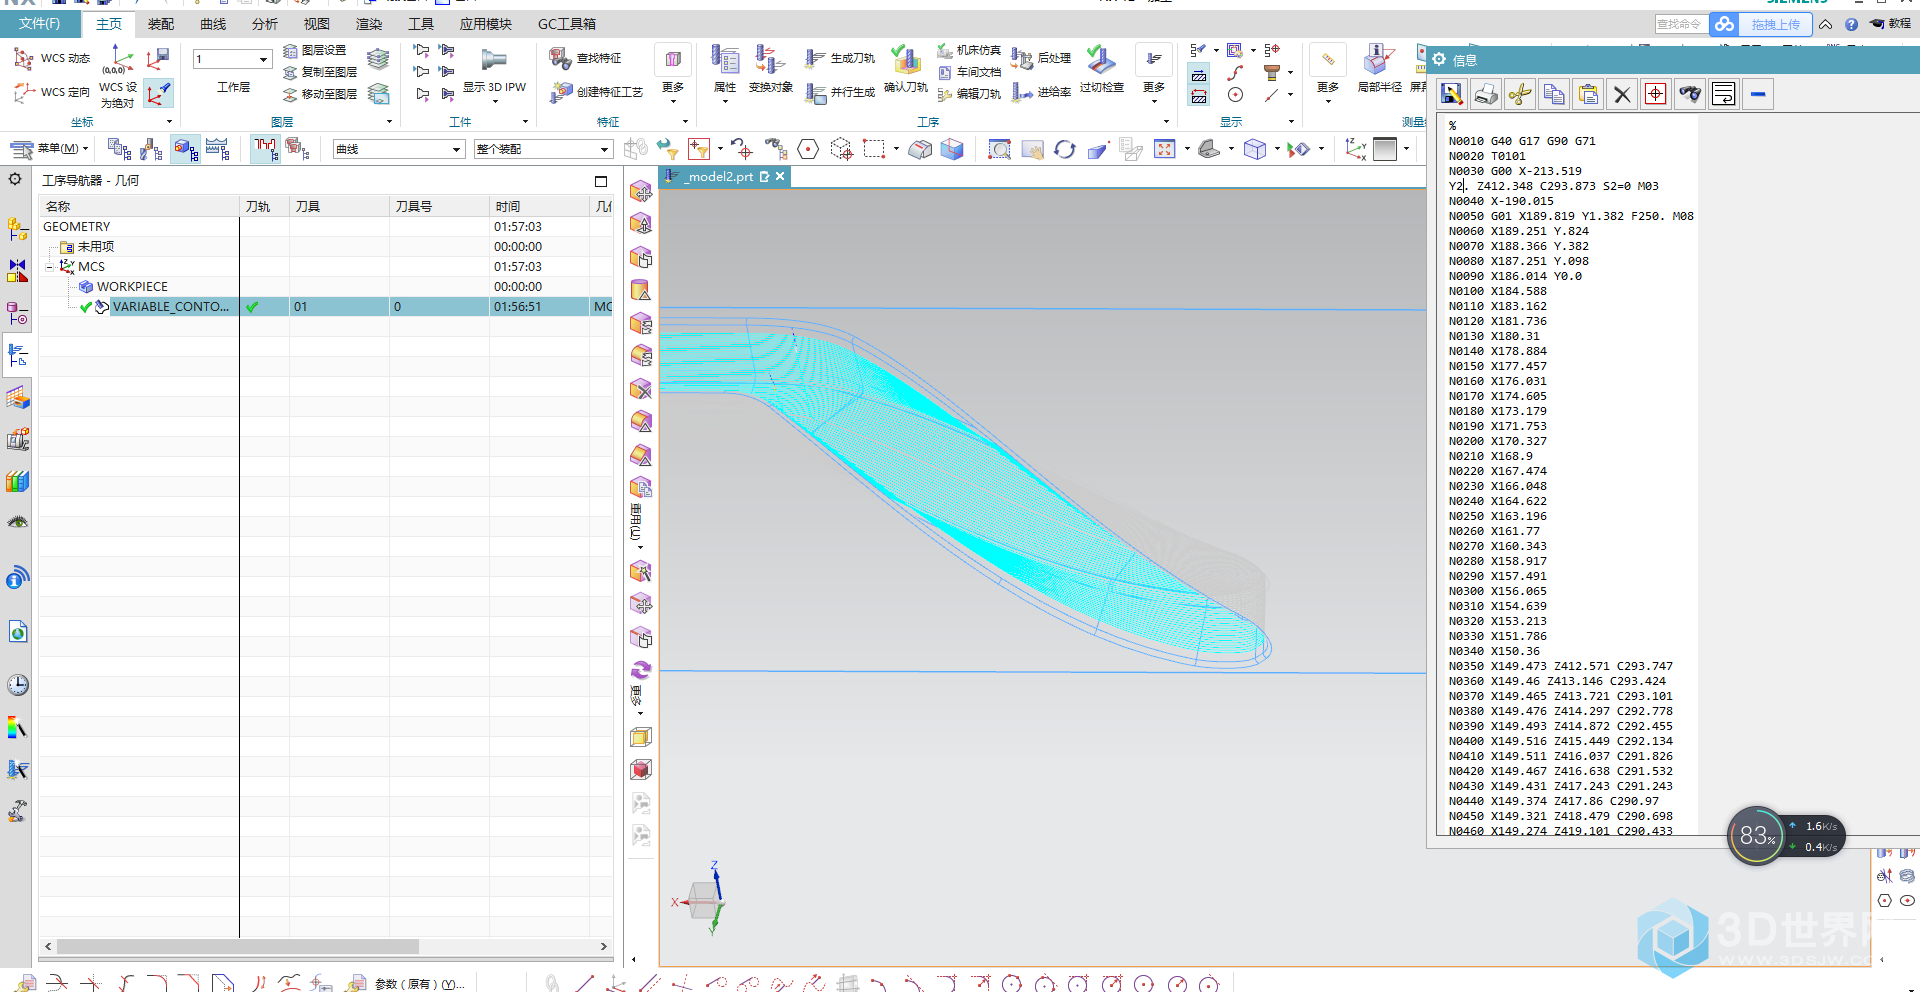1920x992 pixels.
Task: Close the _model2.prt document tab
Action: point(780,176)
